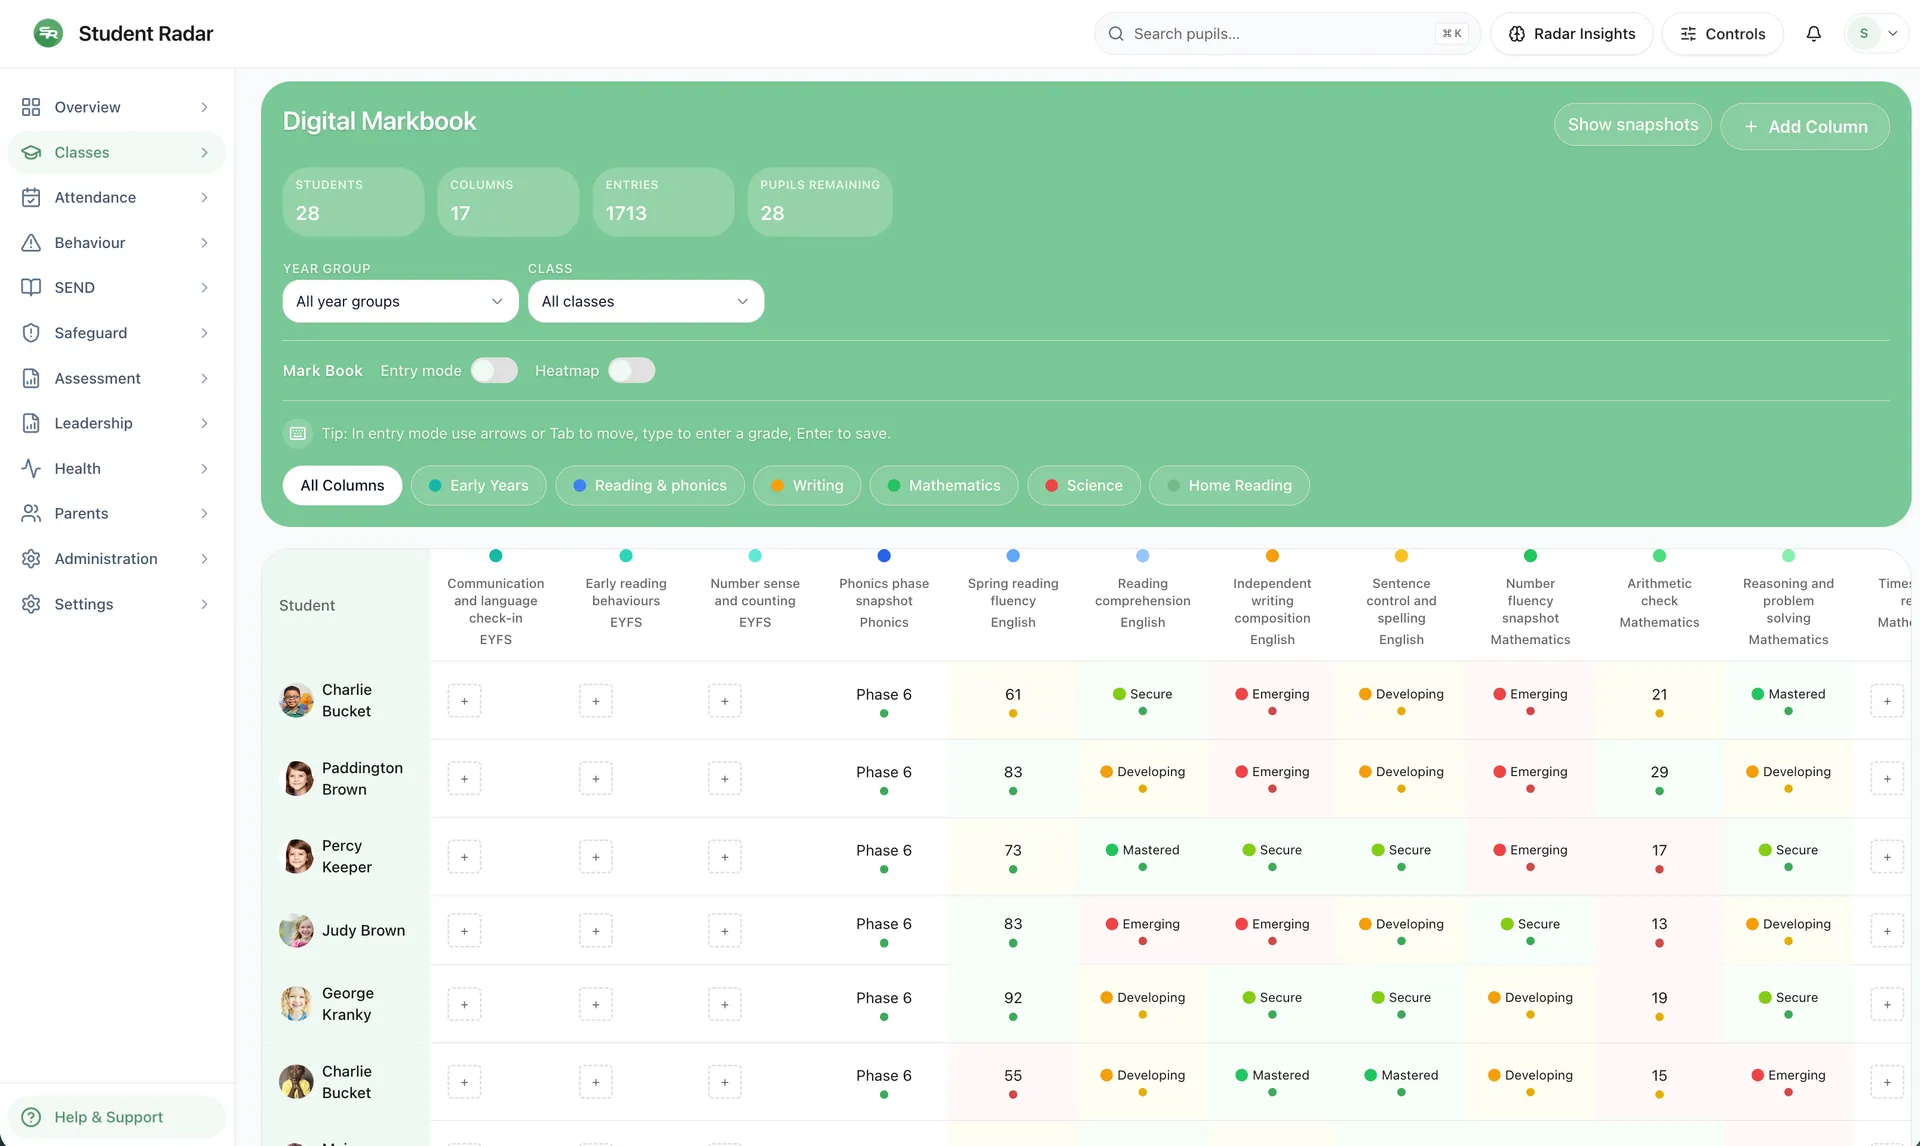Image resolution: width=1920 pixels, height=1146 pixels.
Task: Click the Search pupils field
Action: 1287,34
